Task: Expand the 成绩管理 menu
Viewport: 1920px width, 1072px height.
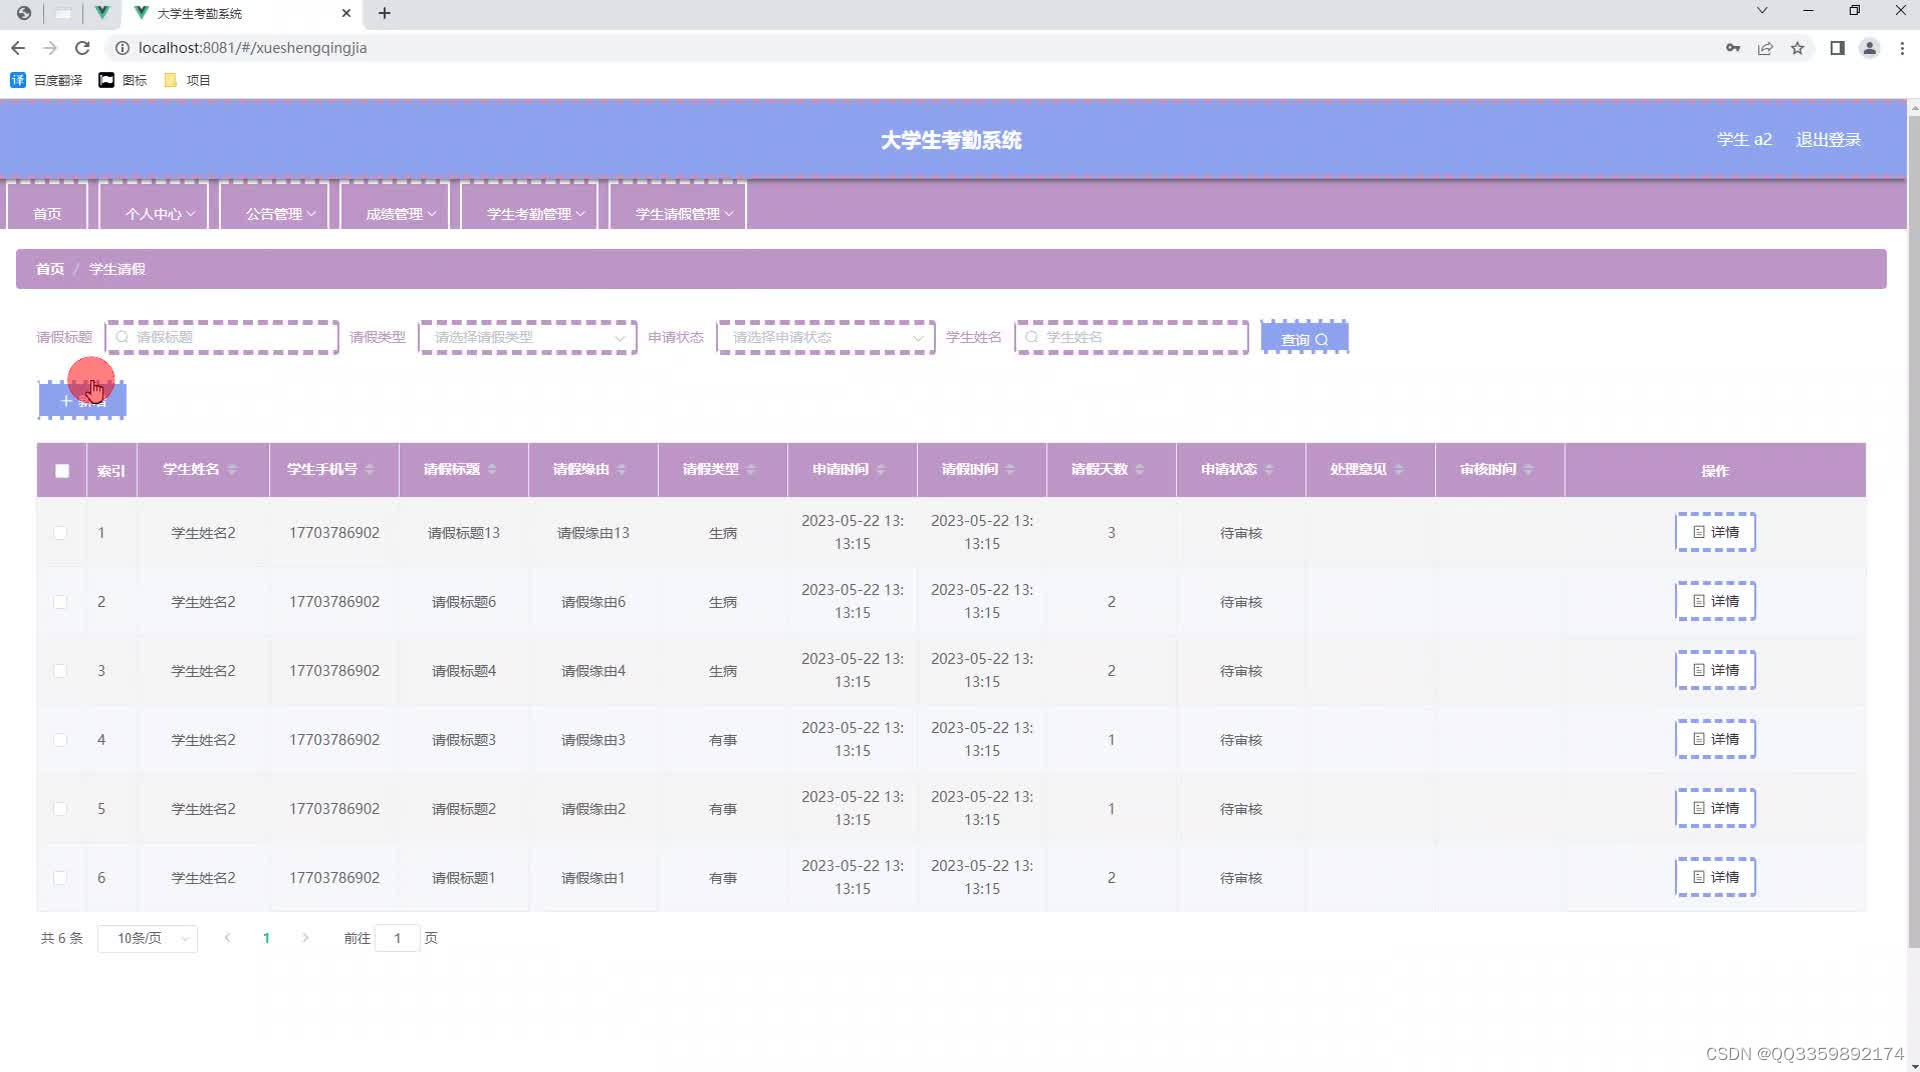Action: [x=394, y=207]
